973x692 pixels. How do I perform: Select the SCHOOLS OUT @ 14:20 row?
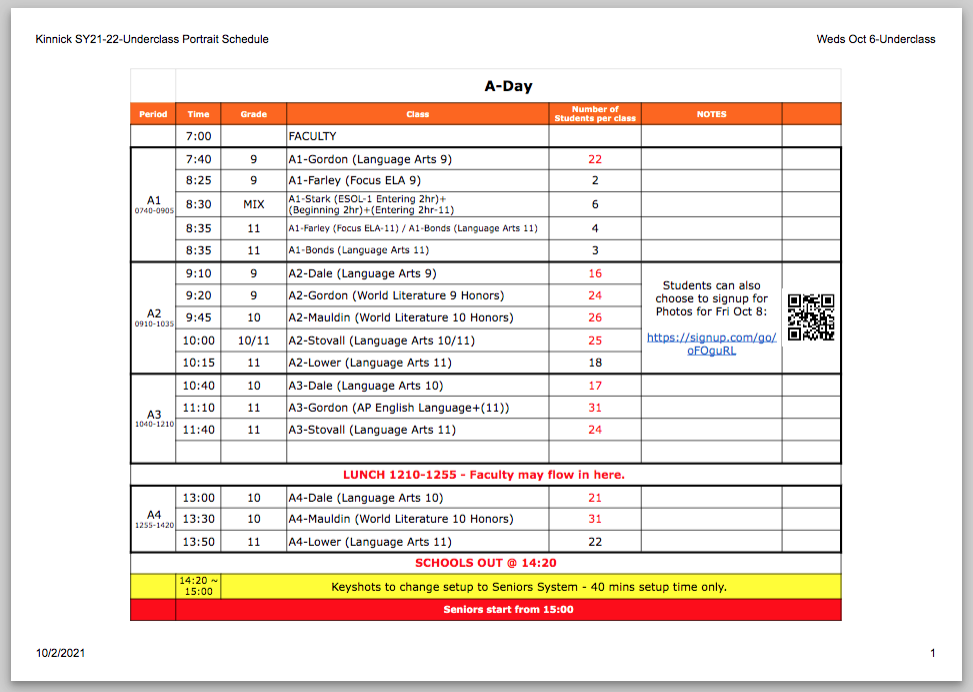484,563
